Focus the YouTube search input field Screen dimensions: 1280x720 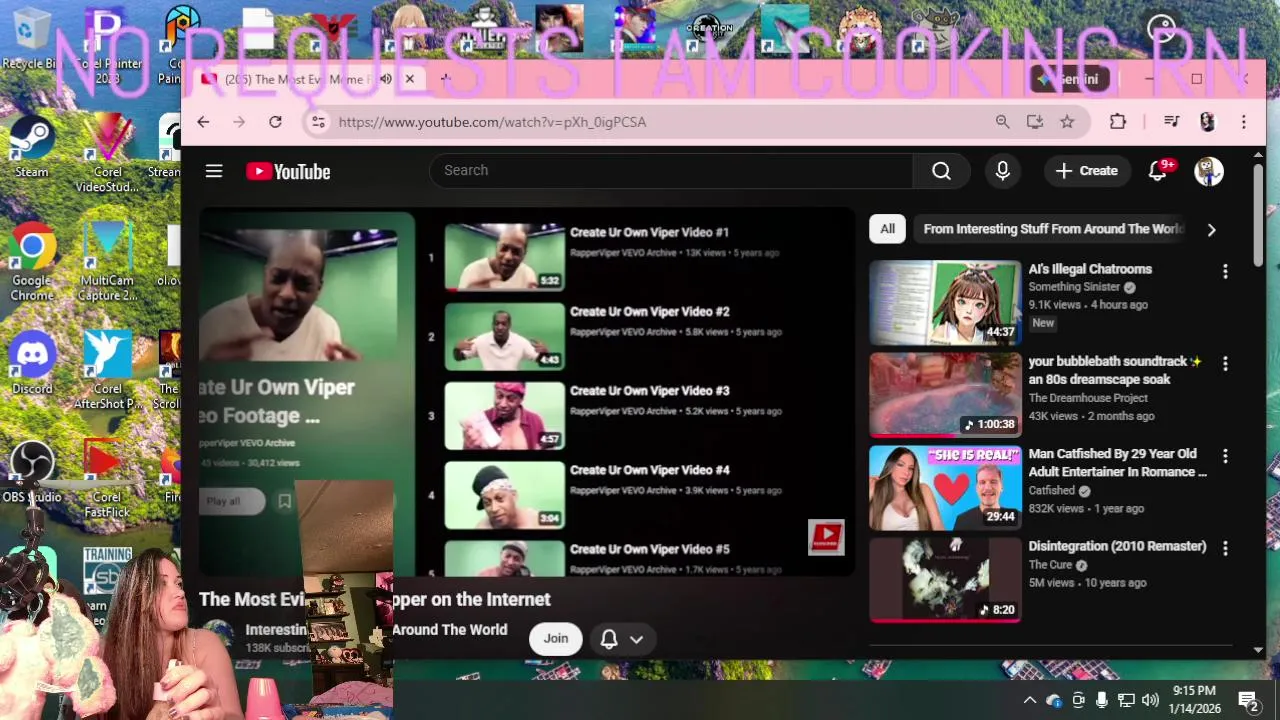click(x=671, y=171)
